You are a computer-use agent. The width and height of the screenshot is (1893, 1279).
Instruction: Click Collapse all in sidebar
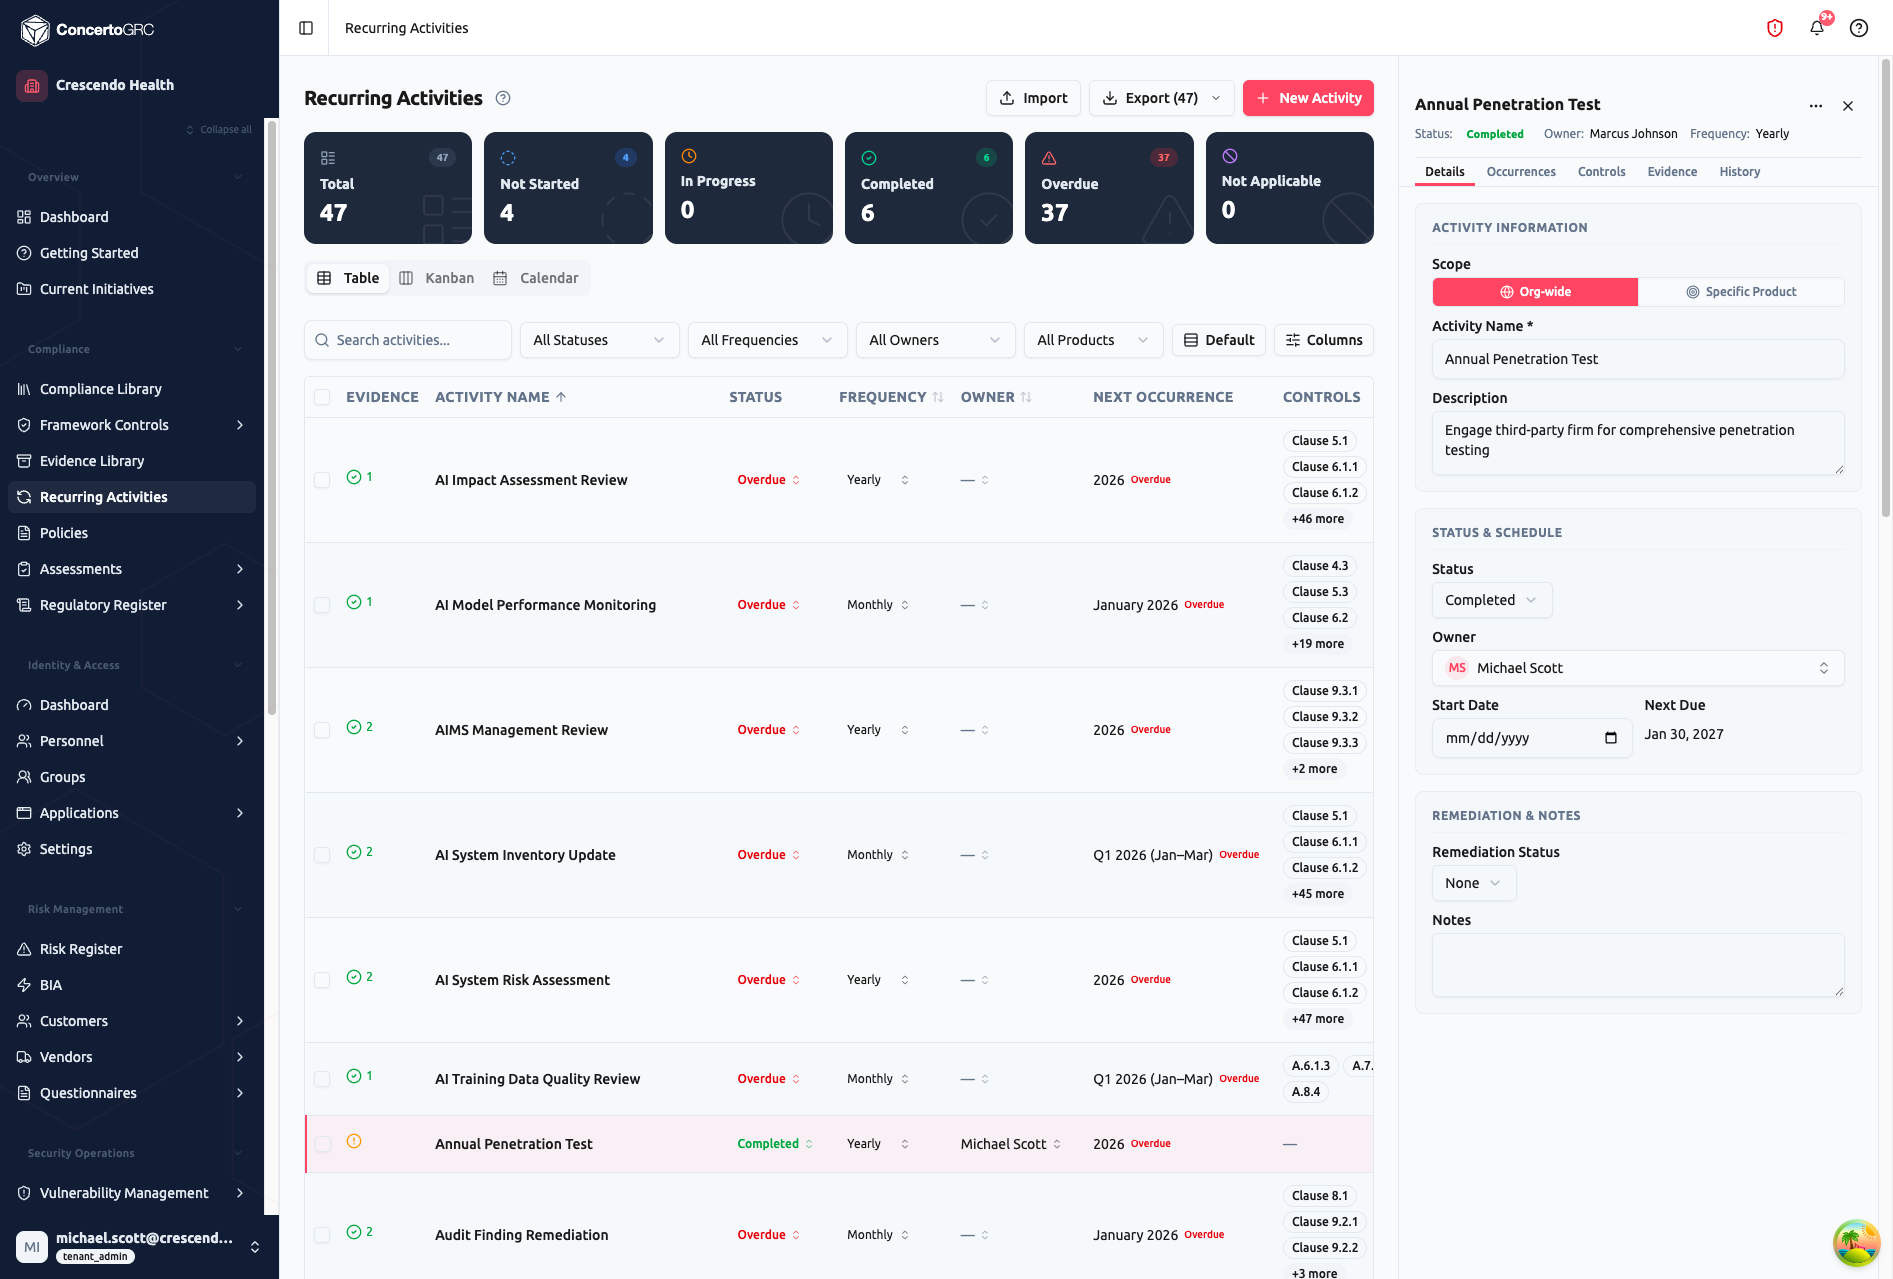pyautogui.click(x=219, y=129)
